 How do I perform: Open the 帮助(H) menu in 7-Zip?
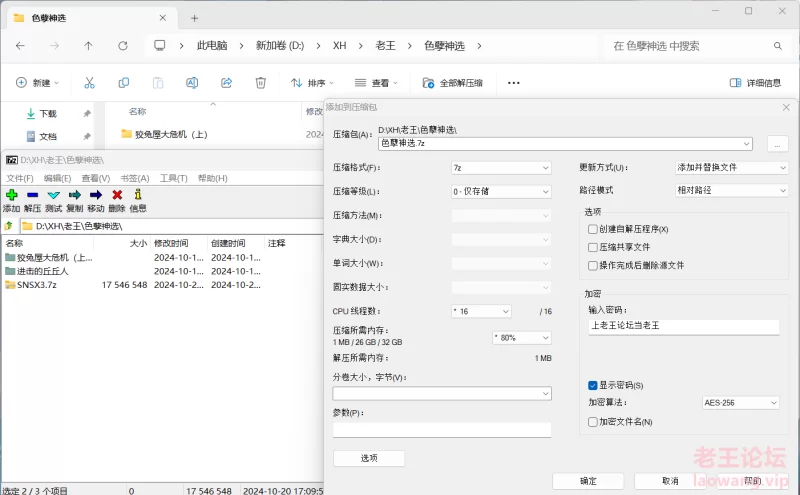pos(212,178)
